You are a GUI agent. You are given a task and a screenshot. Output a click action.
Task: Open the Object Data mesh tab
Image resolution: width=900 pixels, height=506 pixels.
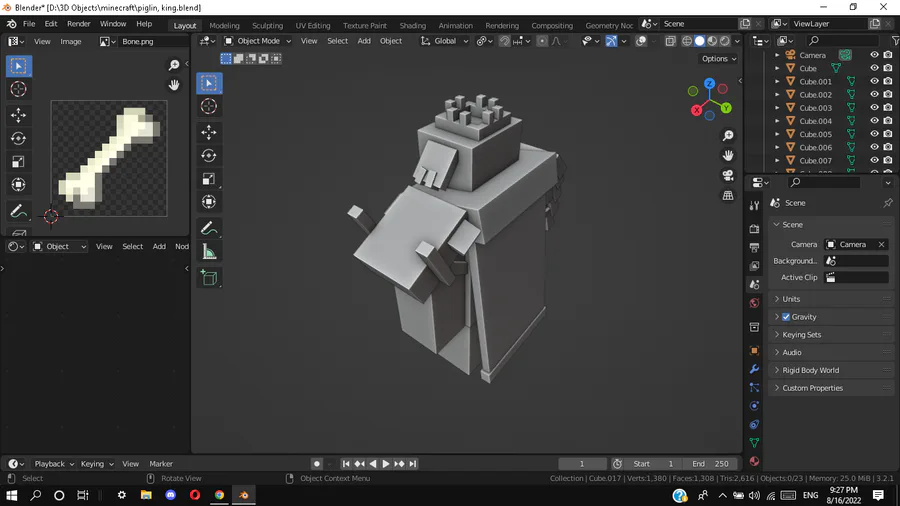(x=754, y=443)
